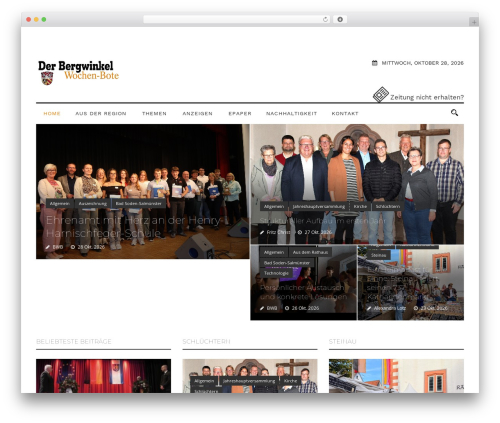Click the download icon beside the address bar
Image resolution: width=500 pixels, height=423 pixels.
coord(340,19)
